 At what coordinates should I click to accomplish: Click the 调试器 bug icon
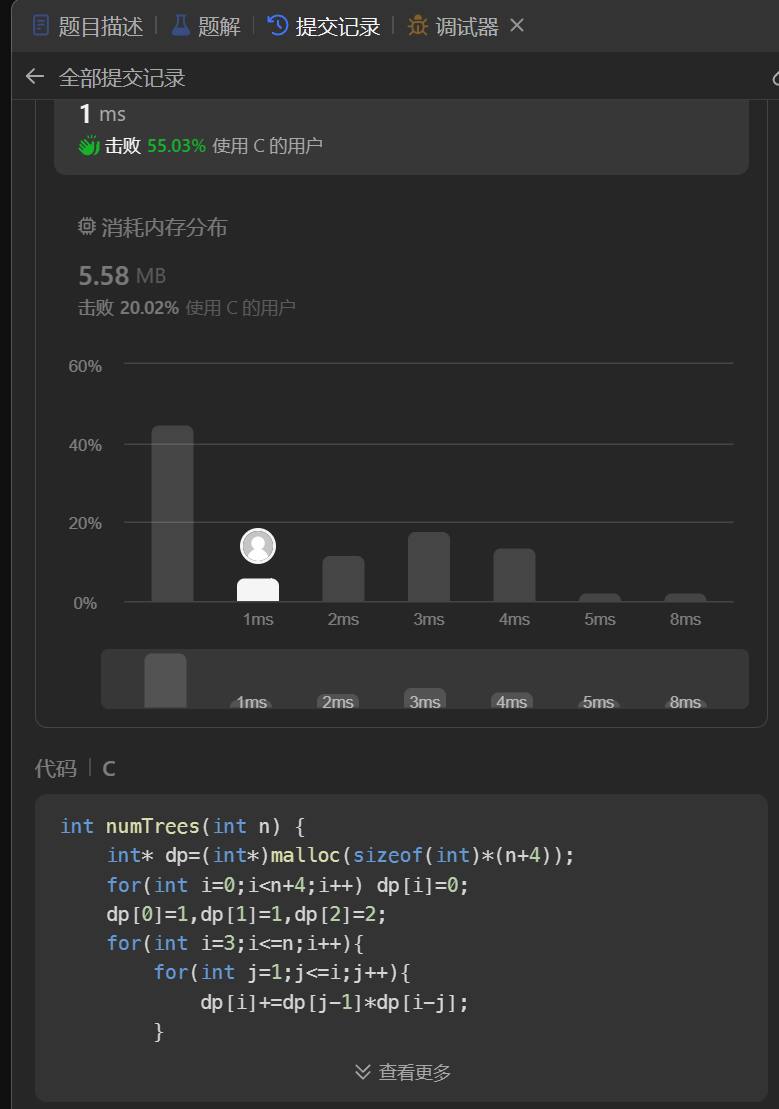pyautogui.click(x=418, y=26)
